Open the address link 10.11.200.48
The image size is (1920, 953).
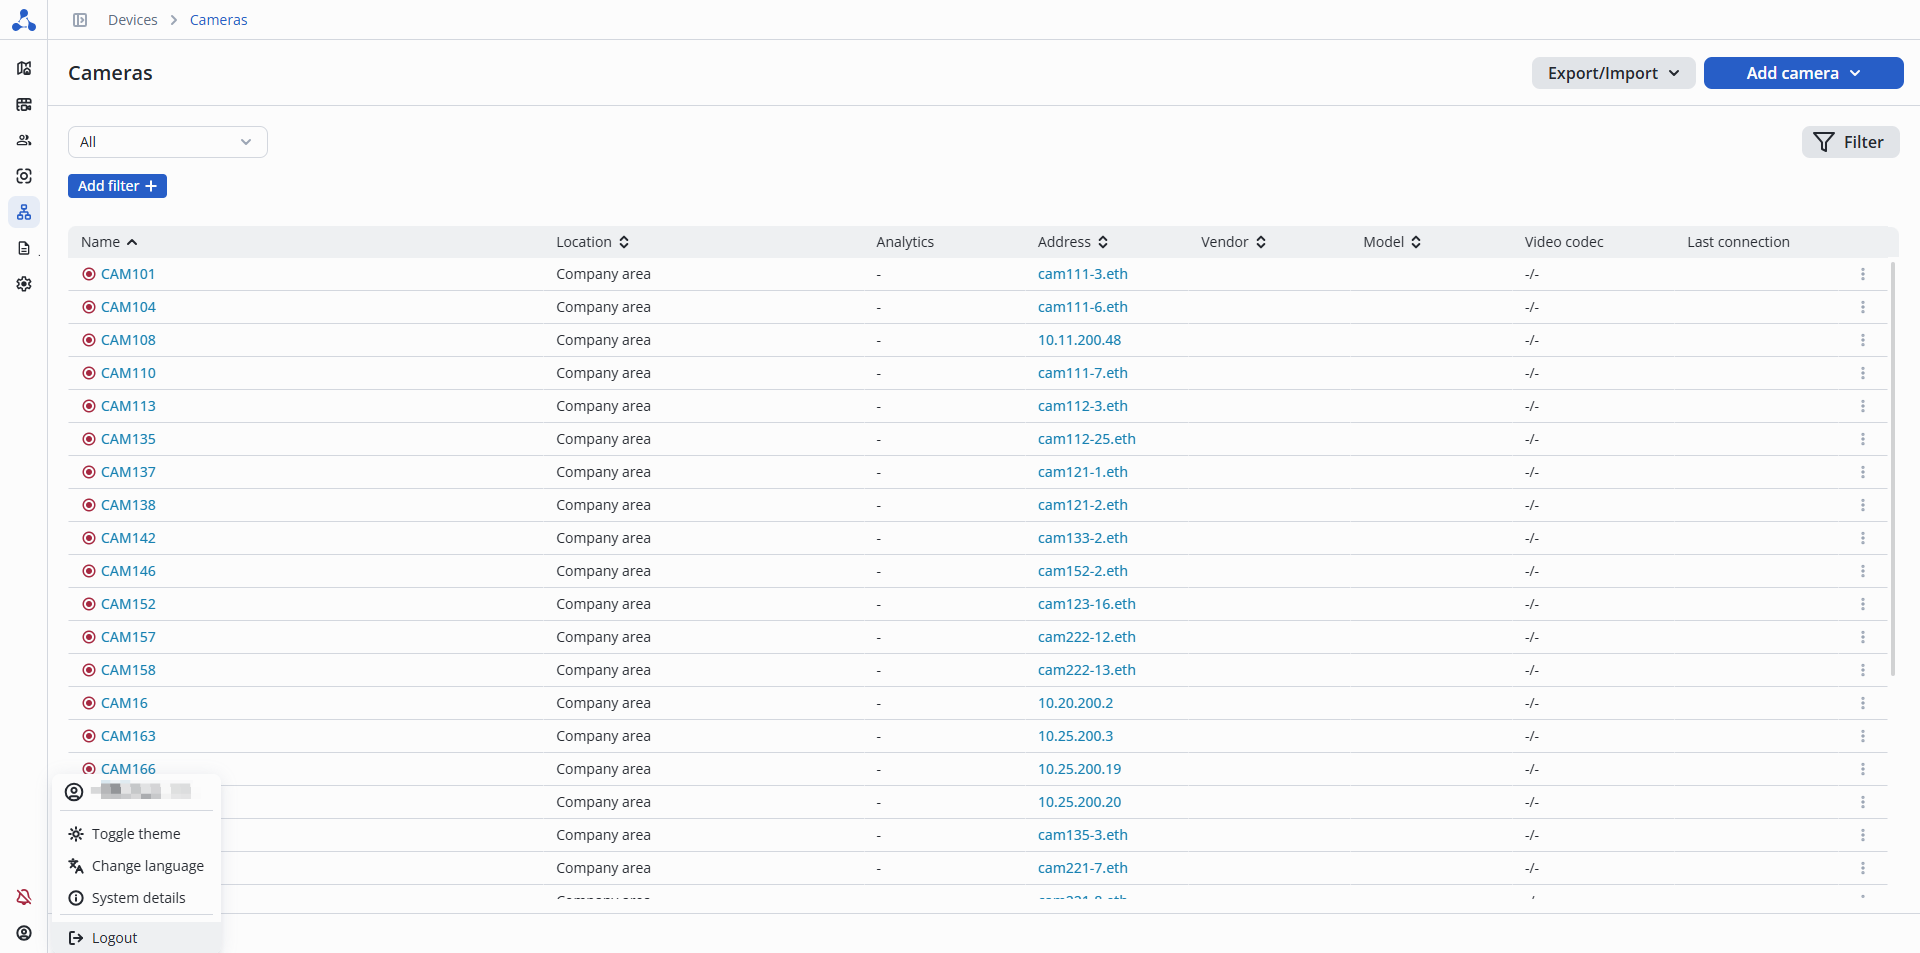(1079, 340)
